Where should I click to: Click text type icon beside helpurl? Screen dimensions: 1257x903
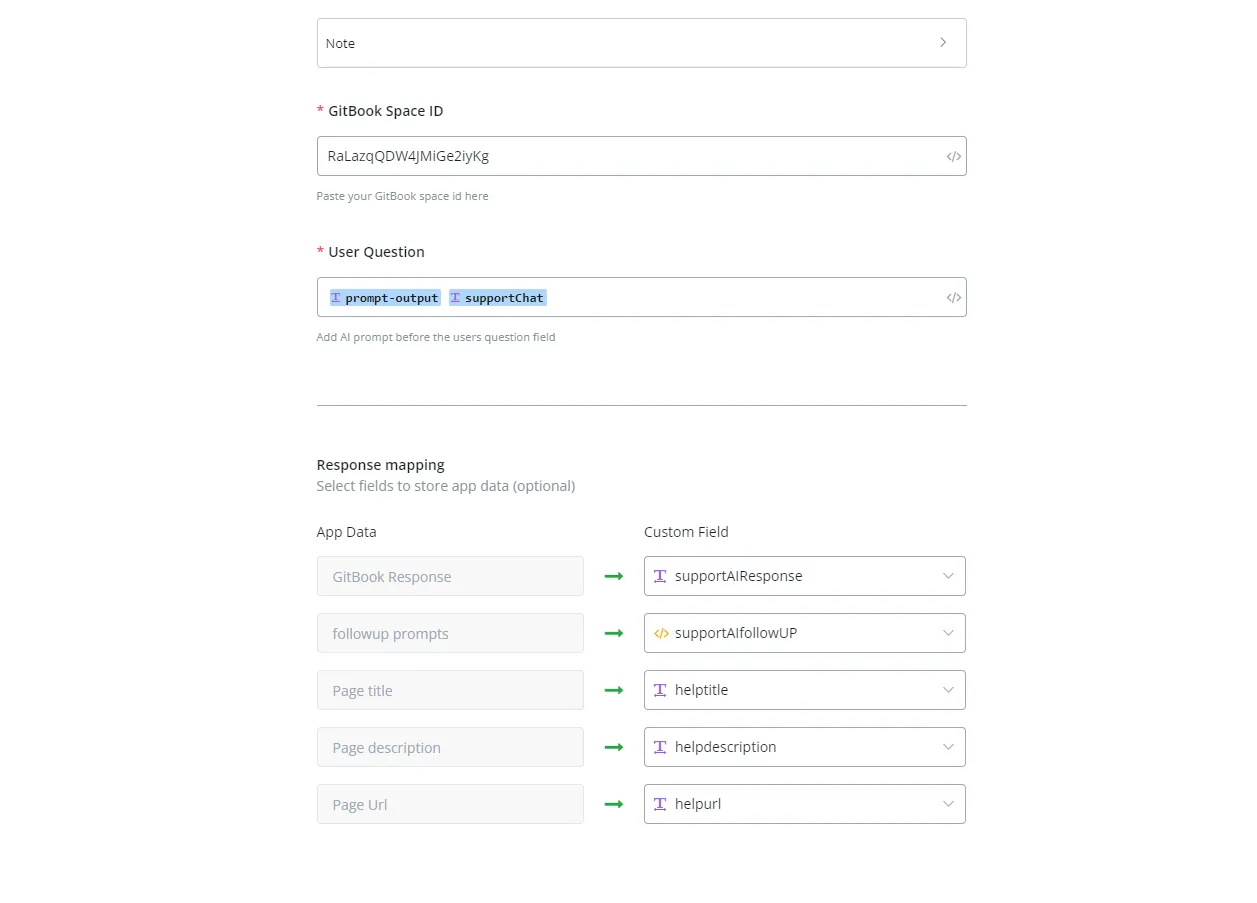pos(660,804)
